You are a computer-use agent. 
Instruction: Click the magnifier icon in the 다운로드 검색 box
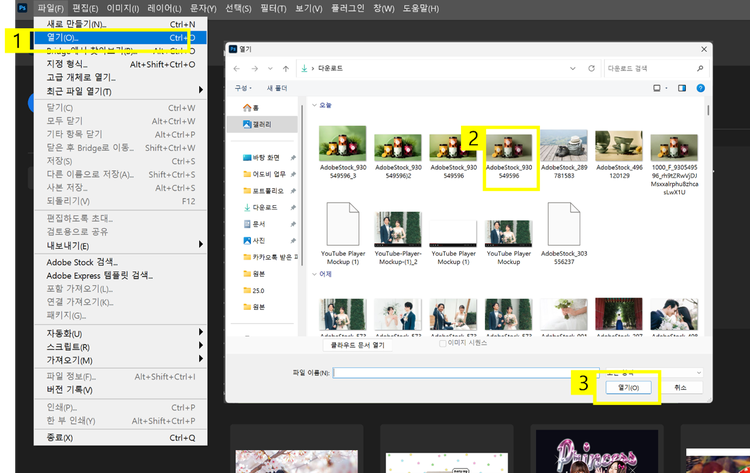click(x=700, y=68)
